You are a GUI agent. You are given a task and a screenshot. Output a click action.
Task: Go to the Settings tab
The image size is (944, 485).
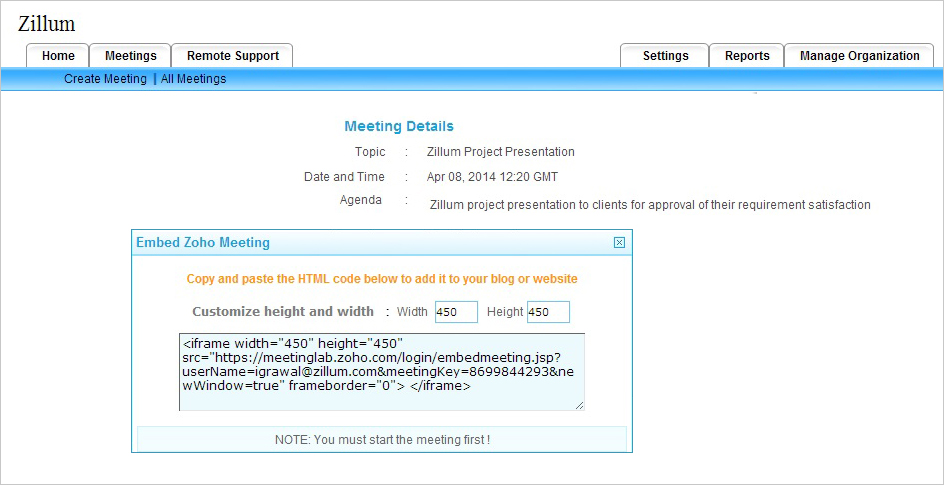click(665, 56)
